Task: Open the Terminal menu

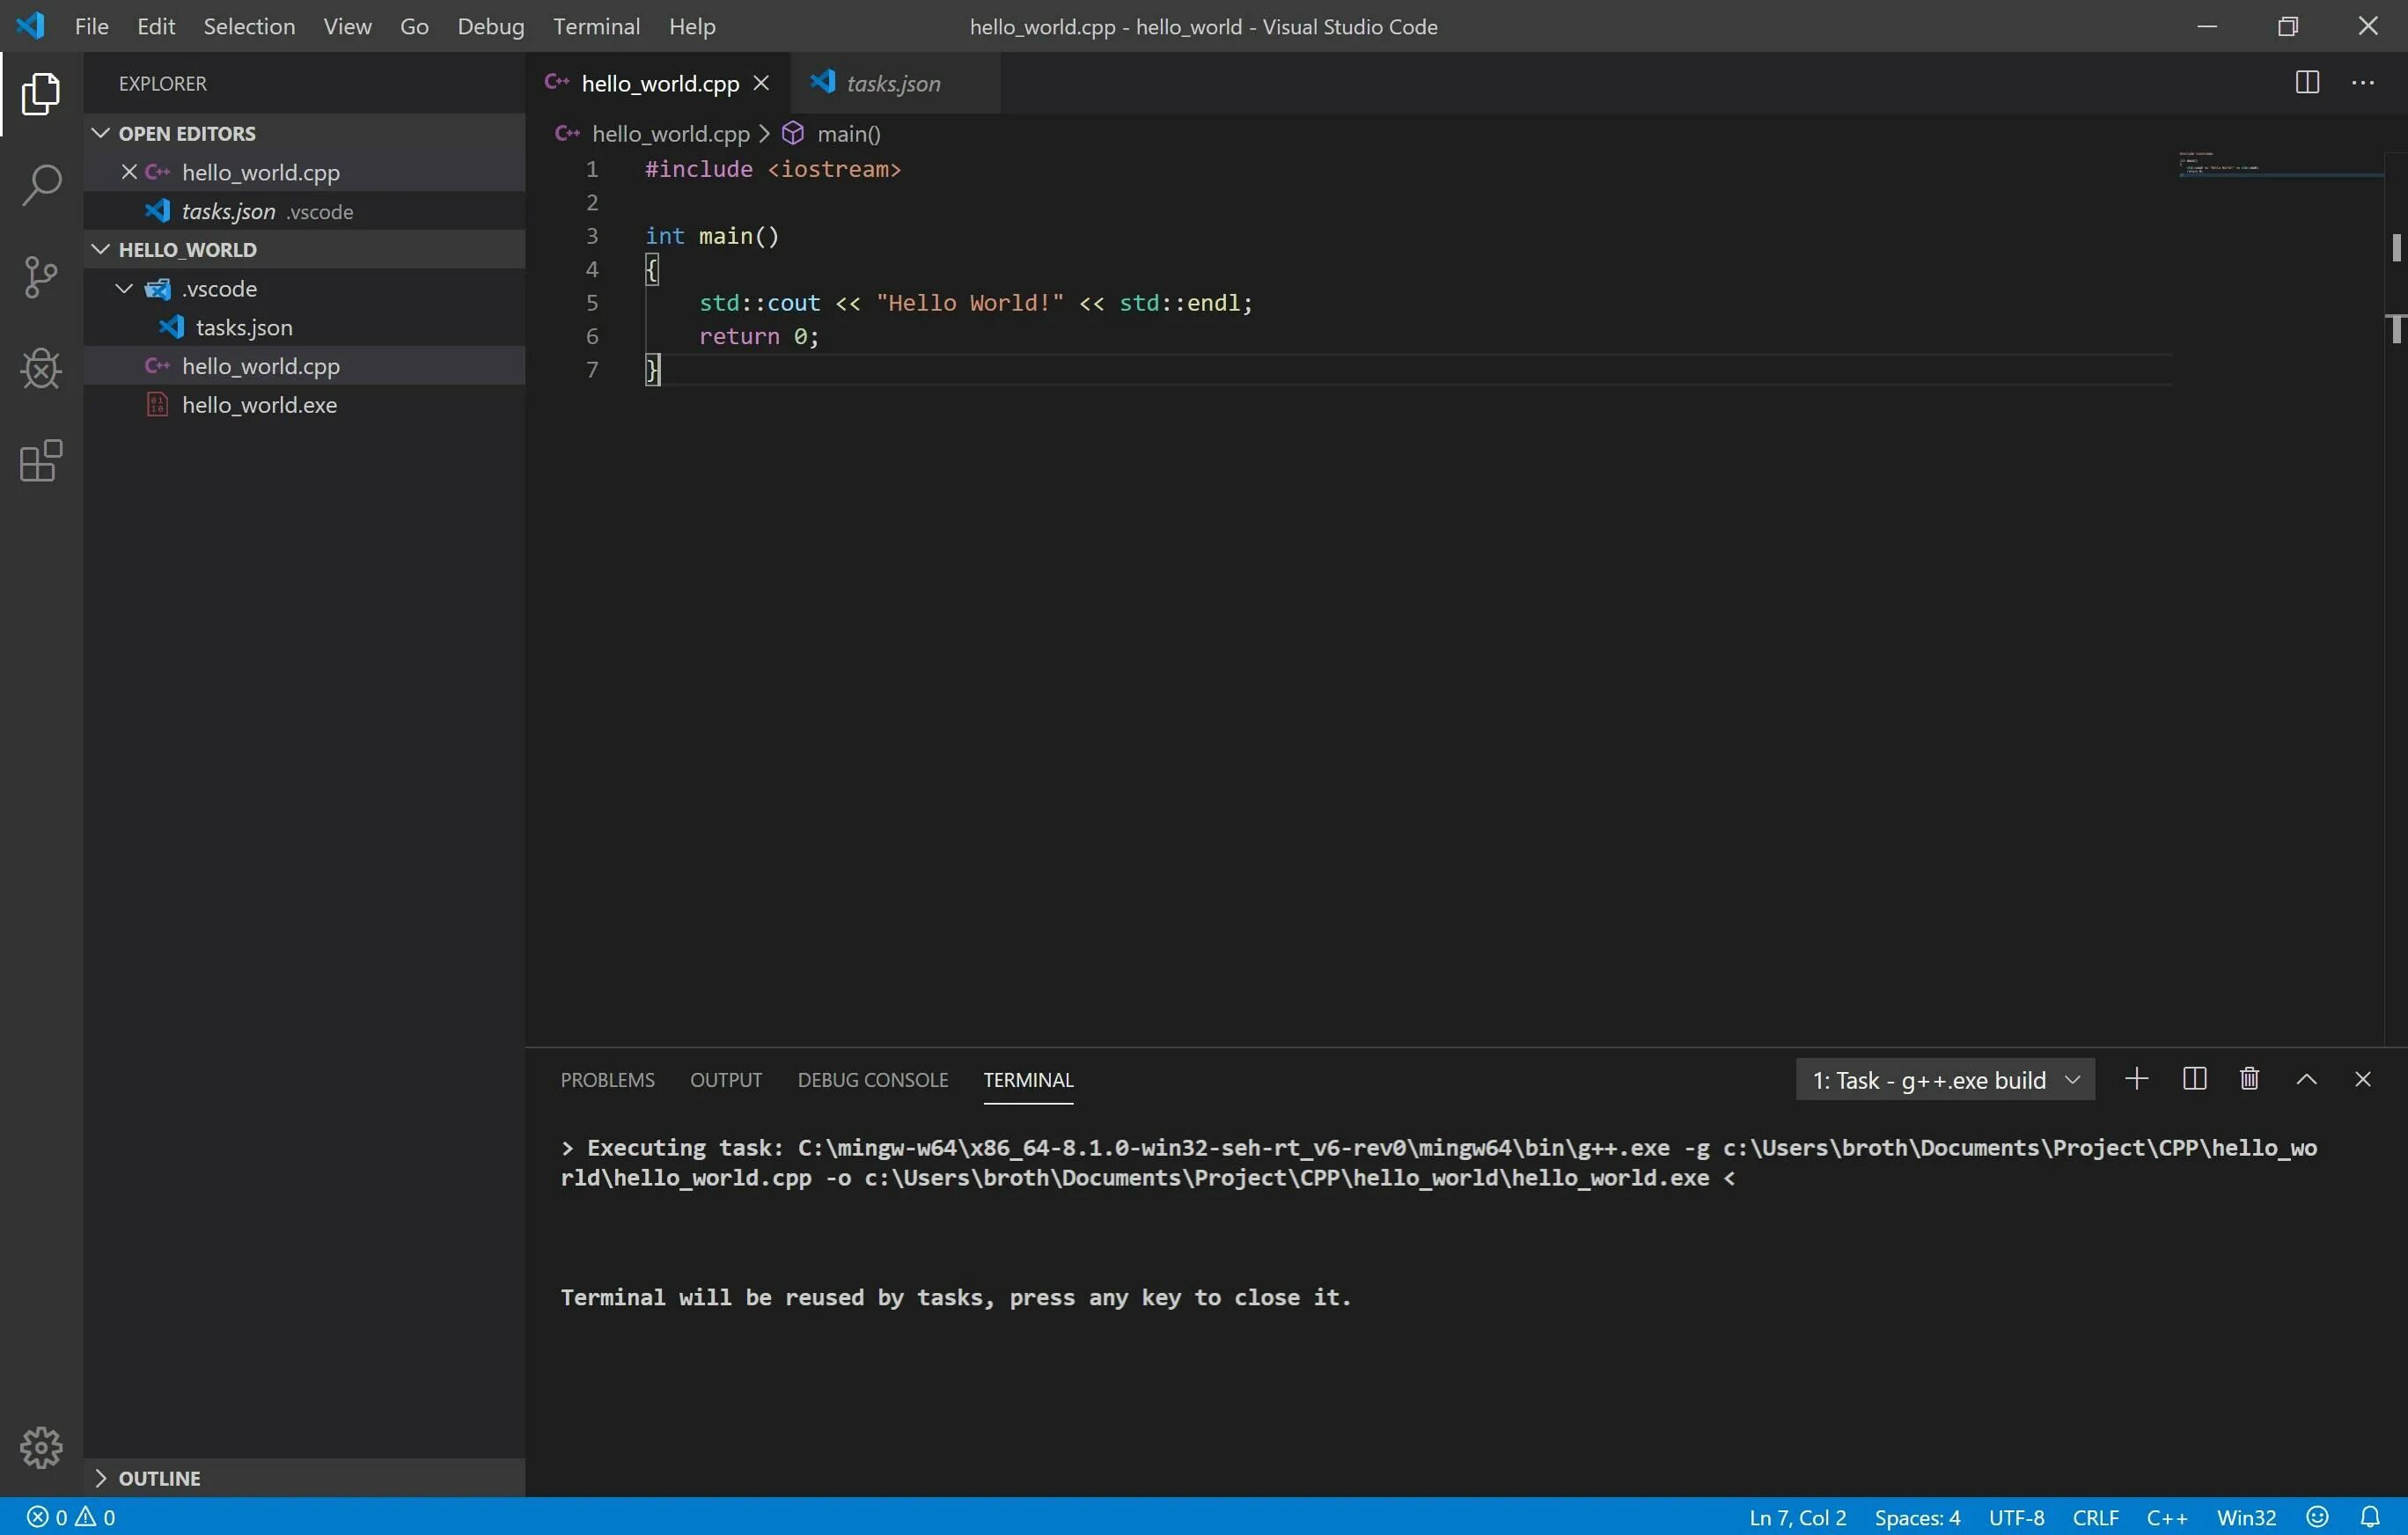Action: click(x=596, y=26)
